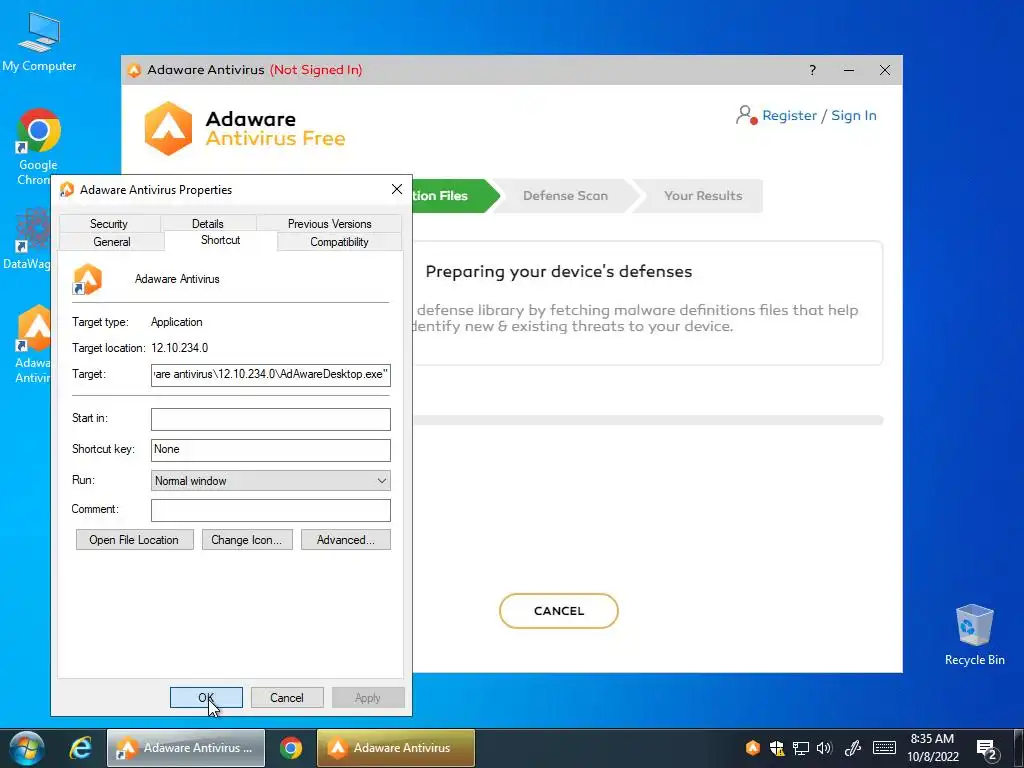Open the volume speaker tray icon
Image resolution: width=1024 pixels, height=768 pixels.
pos(824,748)
